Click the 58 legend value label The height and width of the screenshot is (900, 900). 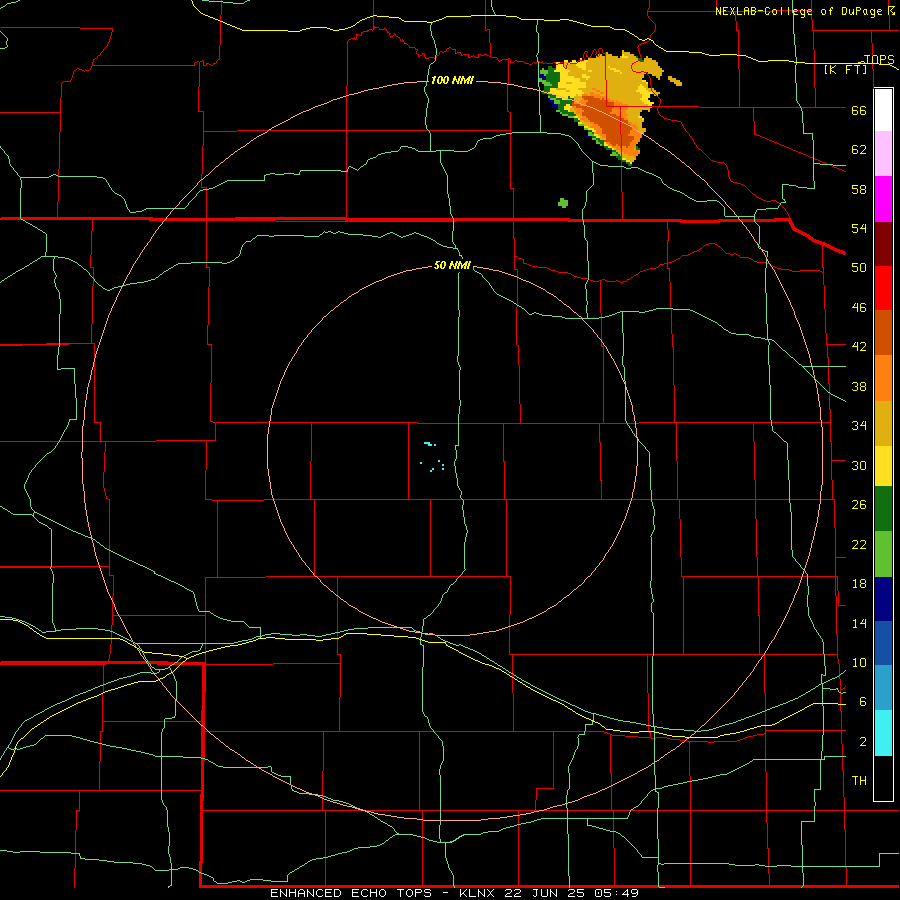pyautogui.click(x=859, y=189)
